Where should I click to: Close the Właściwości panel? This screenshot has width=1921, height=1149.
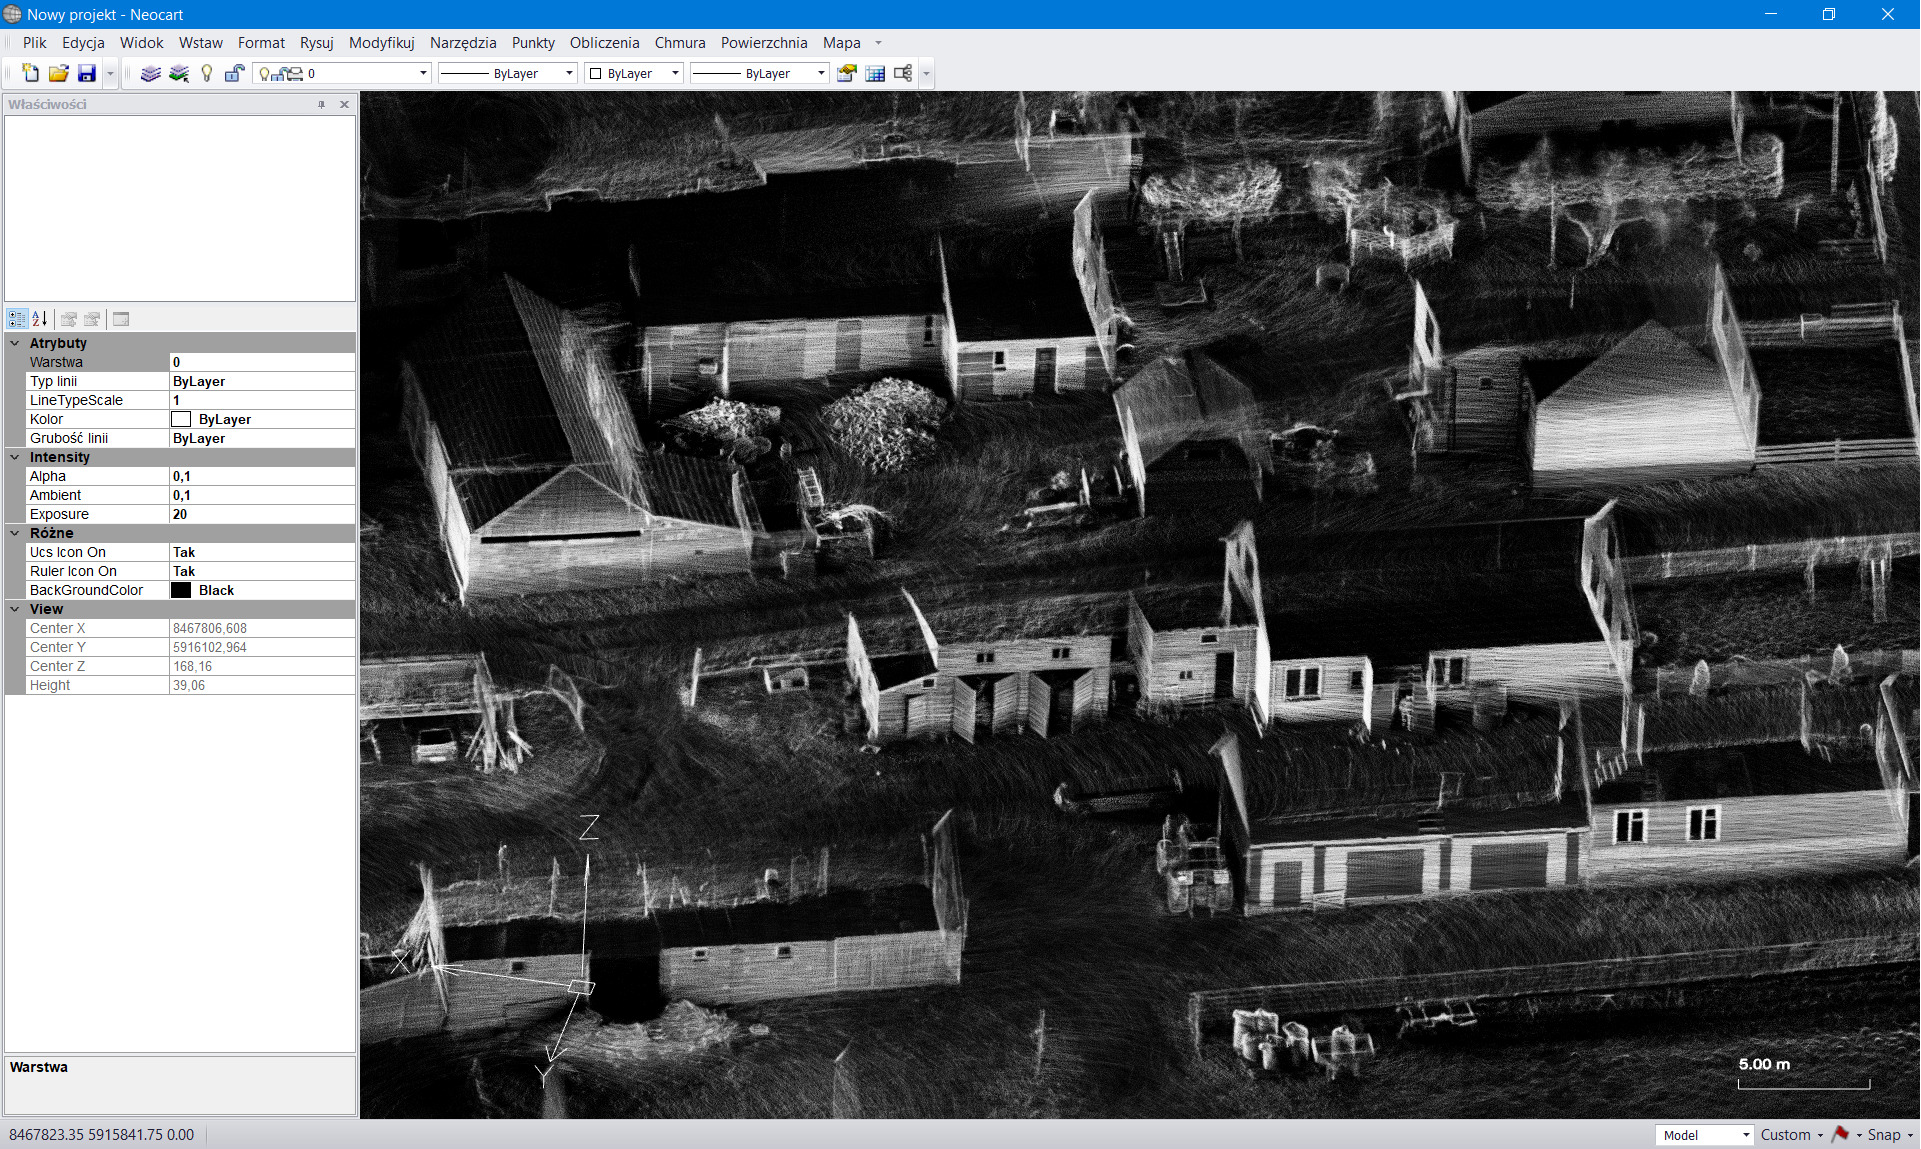pos(345,104)
